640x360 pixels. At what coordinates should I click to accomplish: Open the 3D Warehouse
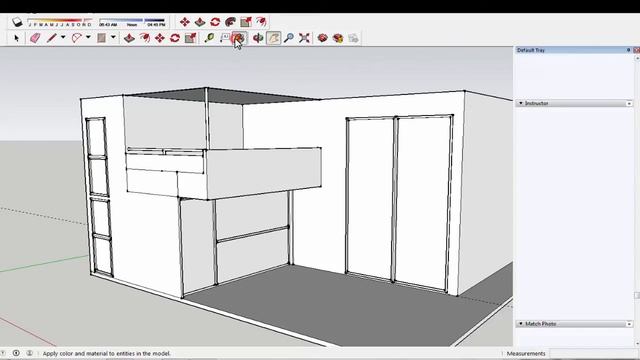click(322, 38)
